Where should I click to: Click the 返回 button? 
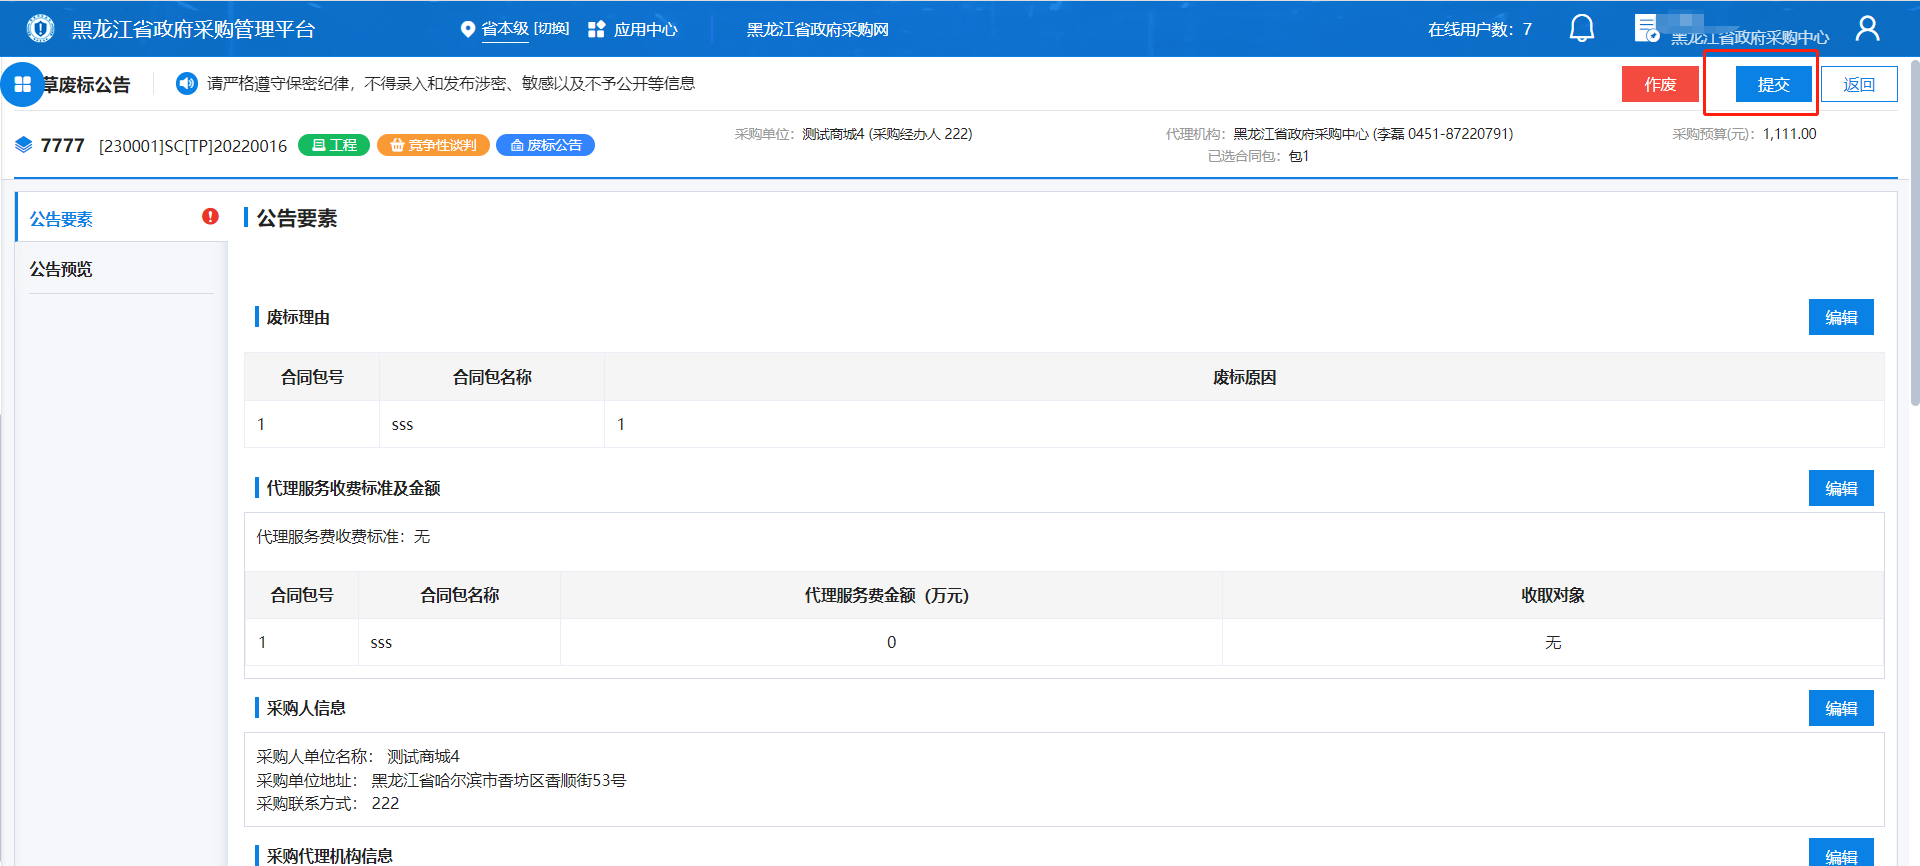pos(1859,84)
